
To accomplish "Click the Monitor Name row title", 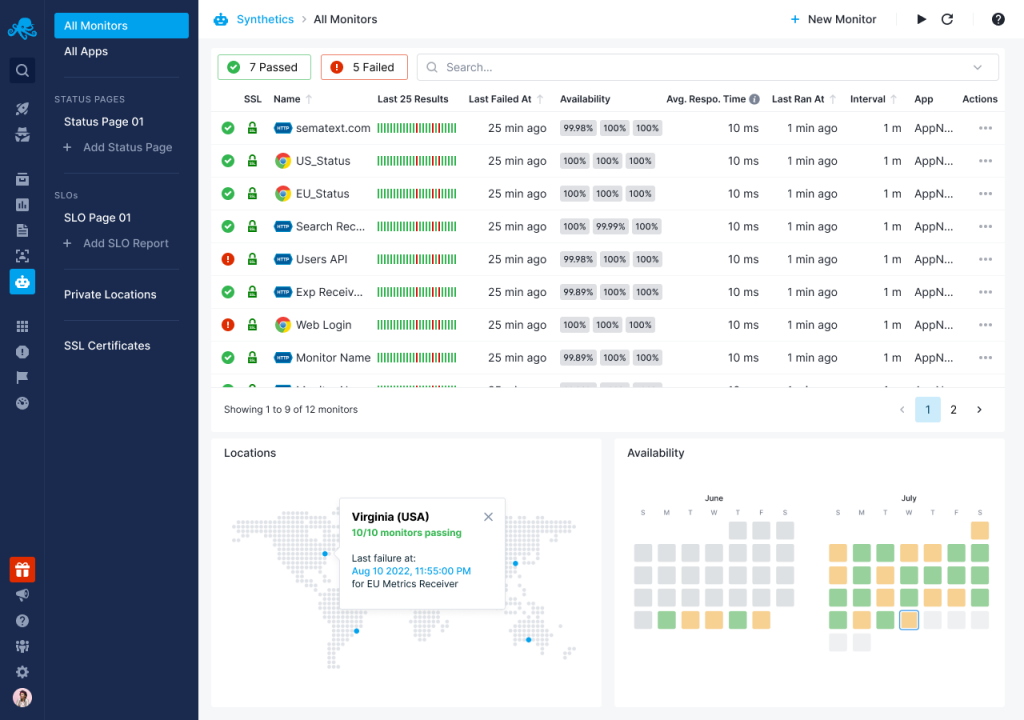I will point(333,357).
